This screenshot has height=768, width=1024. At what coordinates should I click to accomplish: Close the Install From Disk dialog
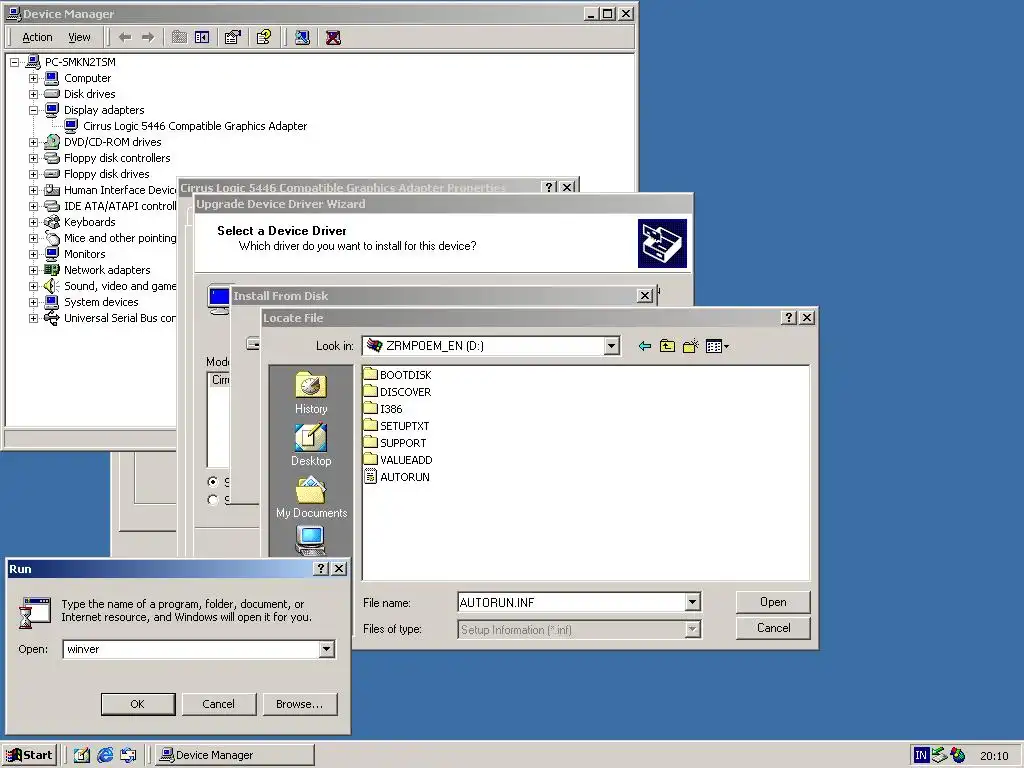coord(645,296)
